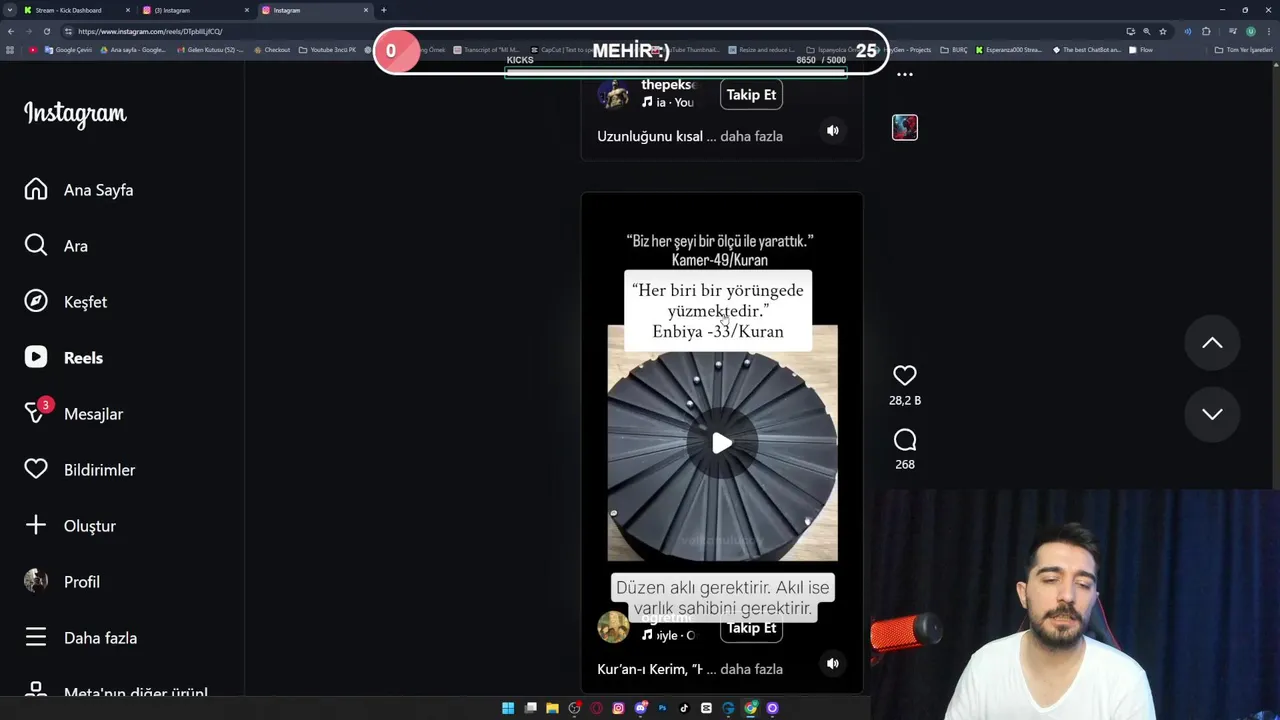Go to previous reel with up arrow
The image size is (1280, 720).
point(1212,343)
